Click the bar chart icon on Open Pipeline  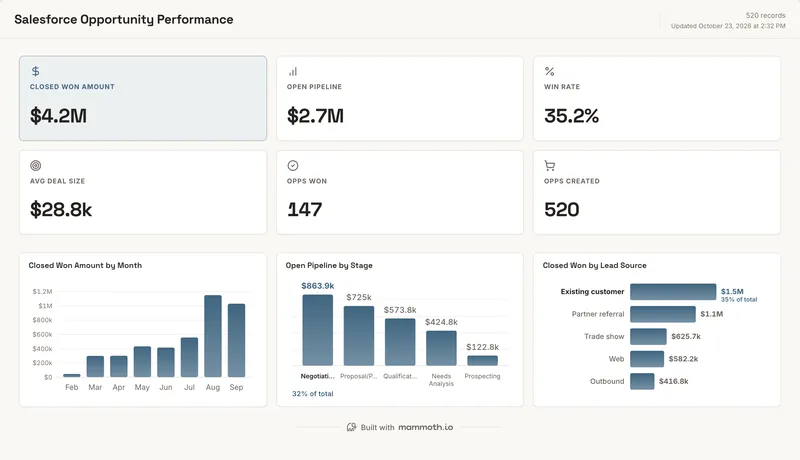[x=293, y=71]
